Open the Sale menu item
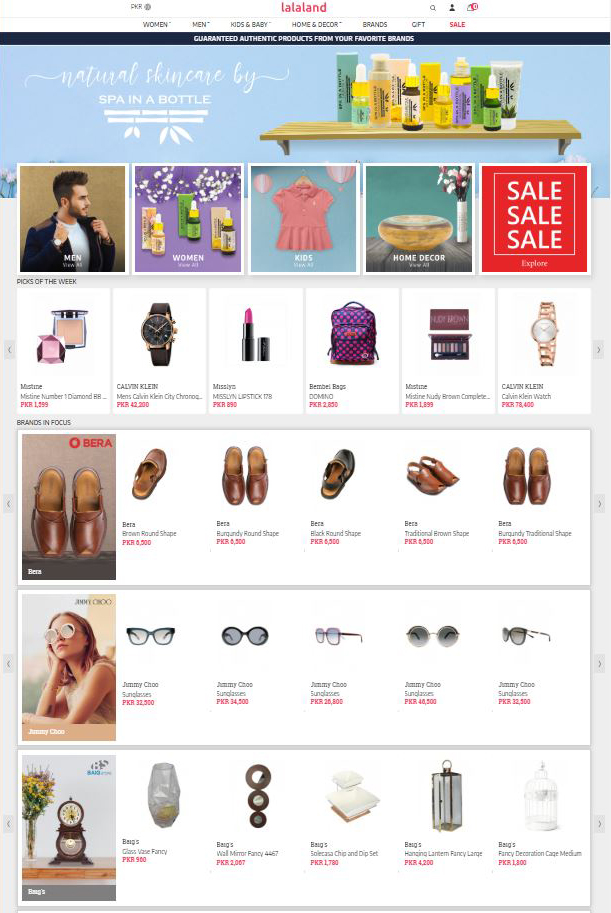Image resolution: width=611 pixels, height=913 pixels. tap(457, 24)
